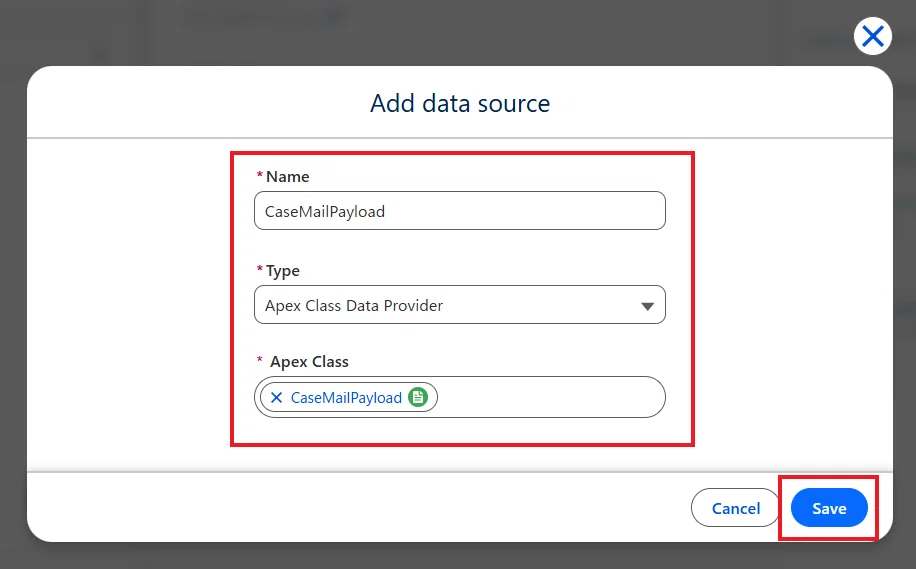
Task: Click the Type field label
Action: [283, 270]
